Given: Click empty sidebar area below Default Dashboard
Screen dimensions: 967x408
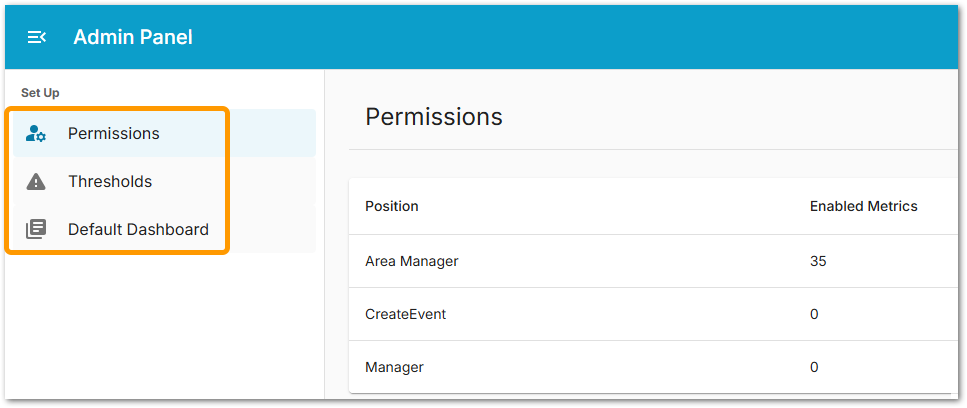Looking at the screenshot, I should 160,330.
